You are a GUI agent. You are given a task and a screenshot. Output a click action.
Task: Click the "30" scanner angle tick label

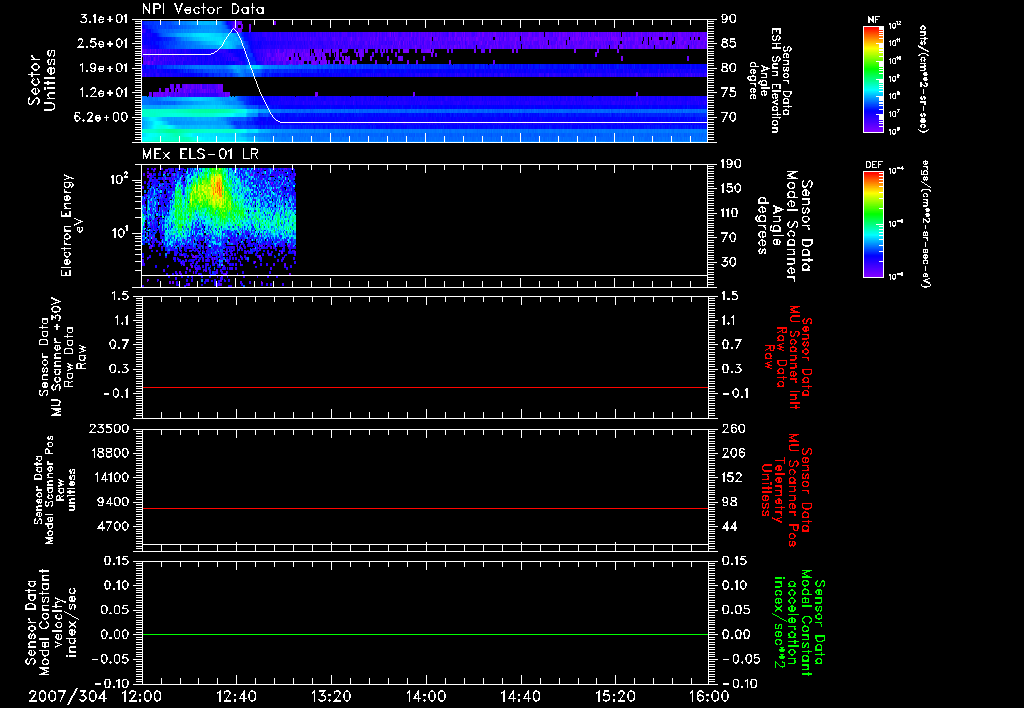pyautogui.click(x=729, y=262)
